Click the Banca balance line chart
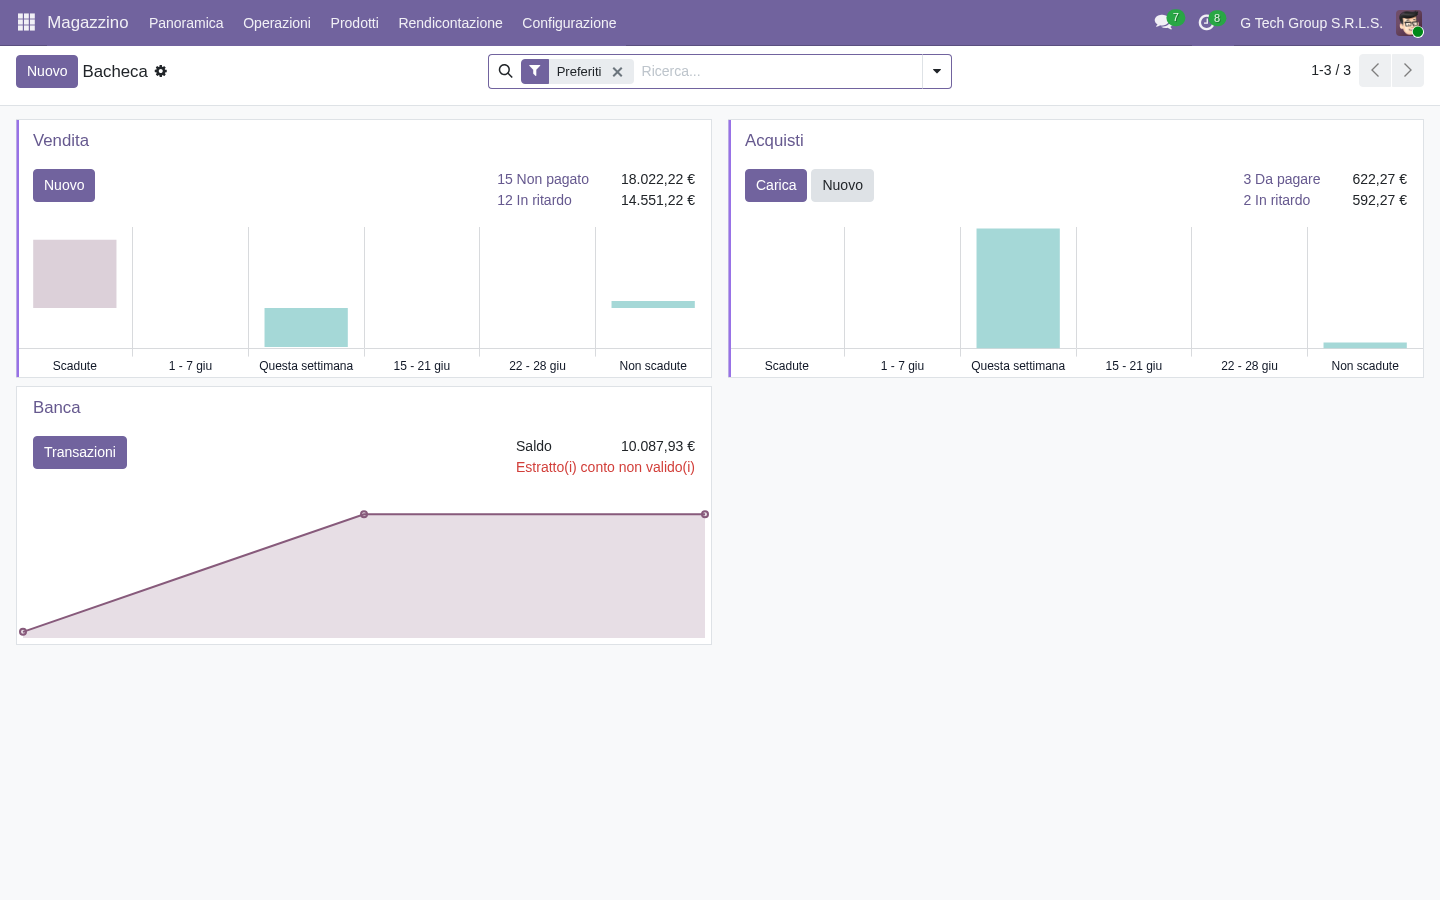This screenshot has height=900, width=1440. point(364,573)
